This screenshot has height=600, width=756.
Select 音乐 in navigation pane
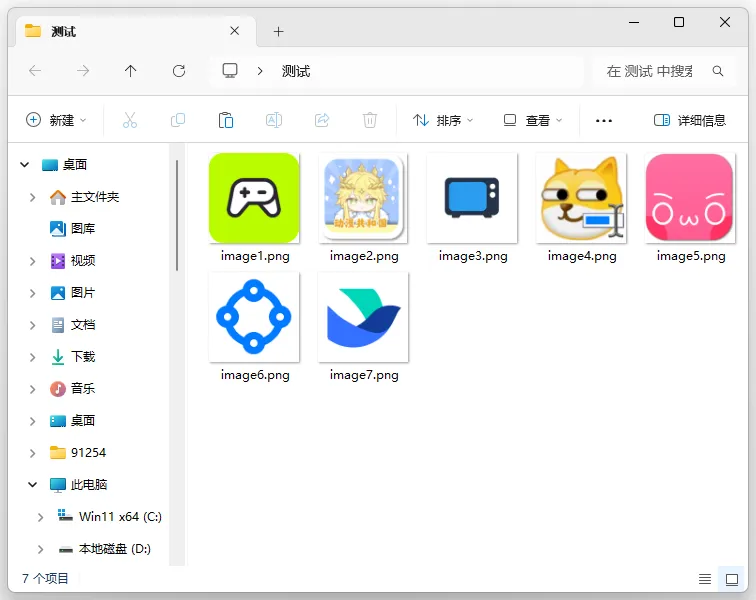click(72, 389)
